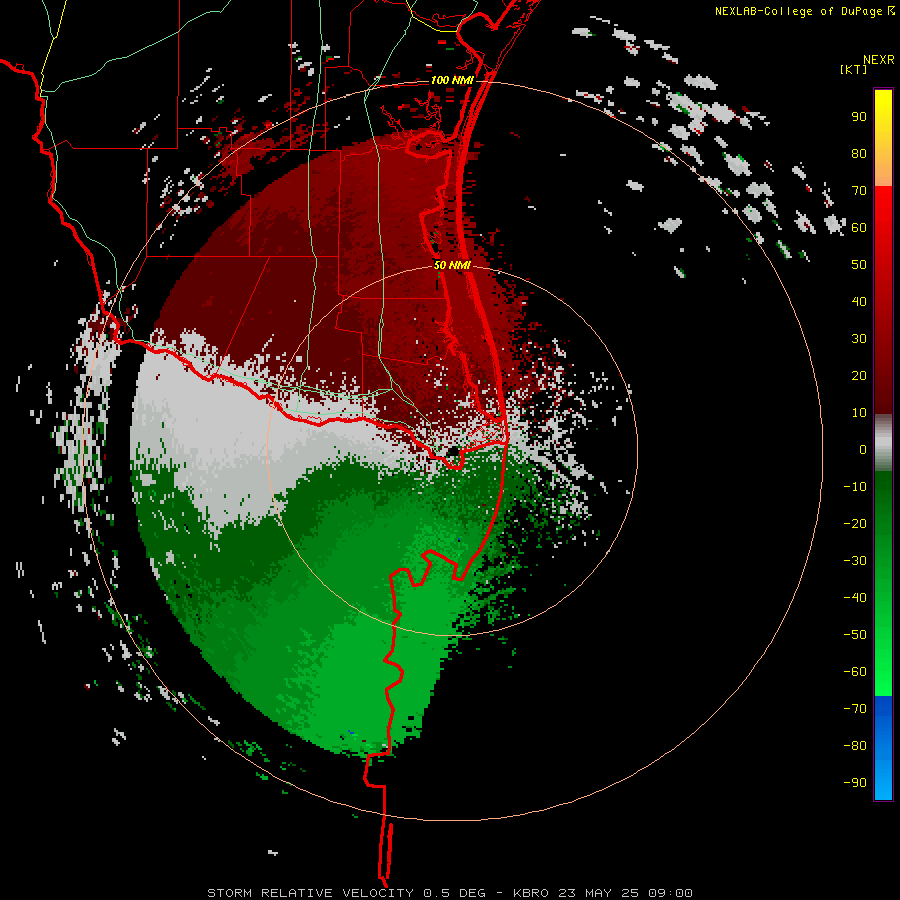
Task: Click the 30 value on velocity scale
Action: (x=859, y=339)
